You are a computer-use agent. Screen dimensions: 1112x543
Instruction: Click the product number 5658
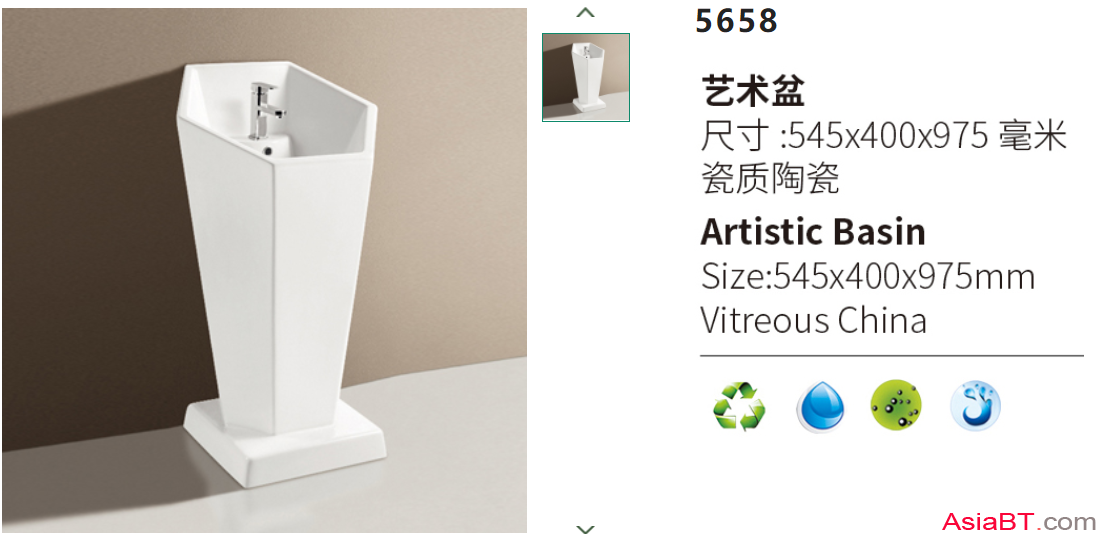pos(737,21)
